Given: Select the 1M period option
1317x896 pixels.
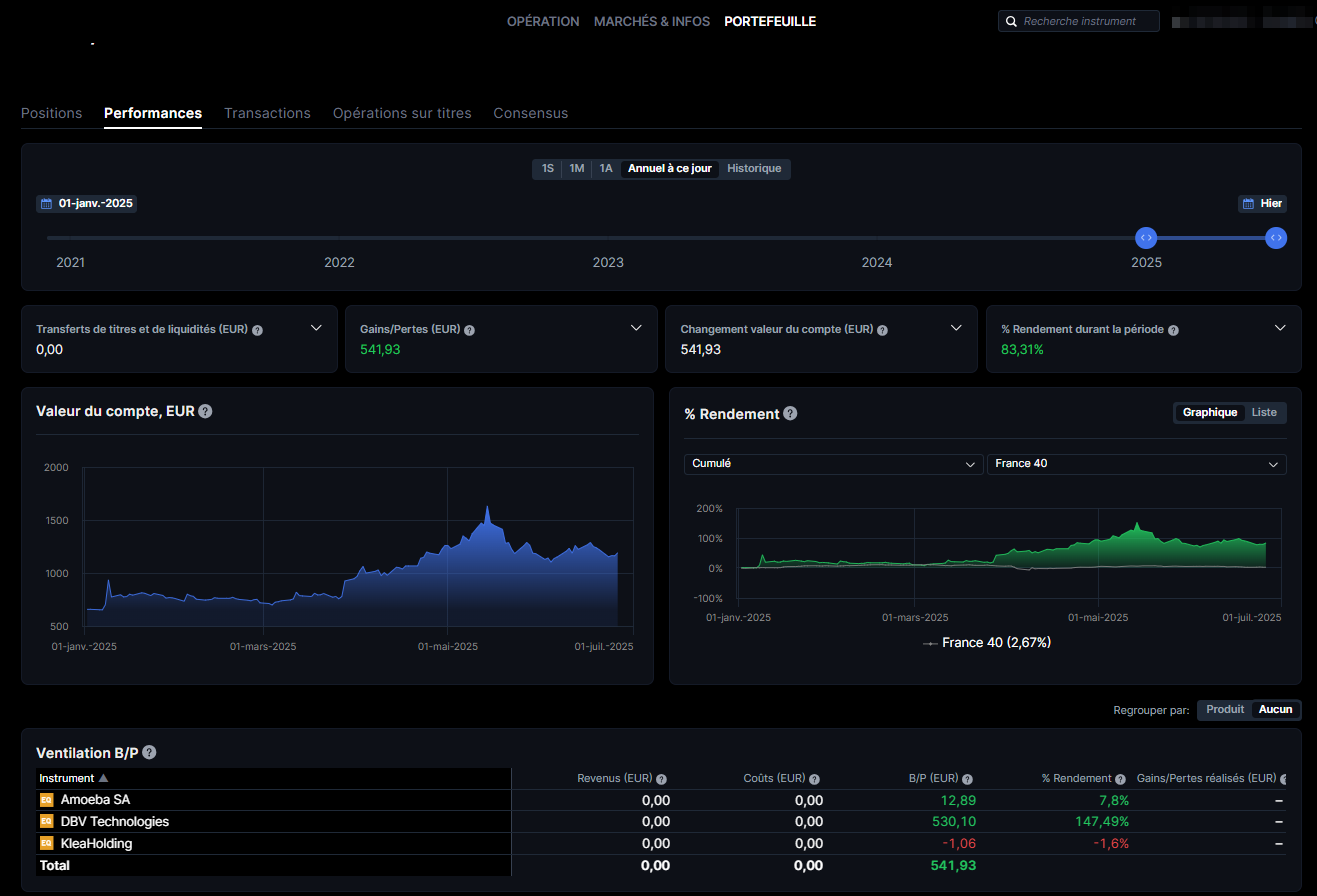Looking at the screenshot, I should 577,169.
